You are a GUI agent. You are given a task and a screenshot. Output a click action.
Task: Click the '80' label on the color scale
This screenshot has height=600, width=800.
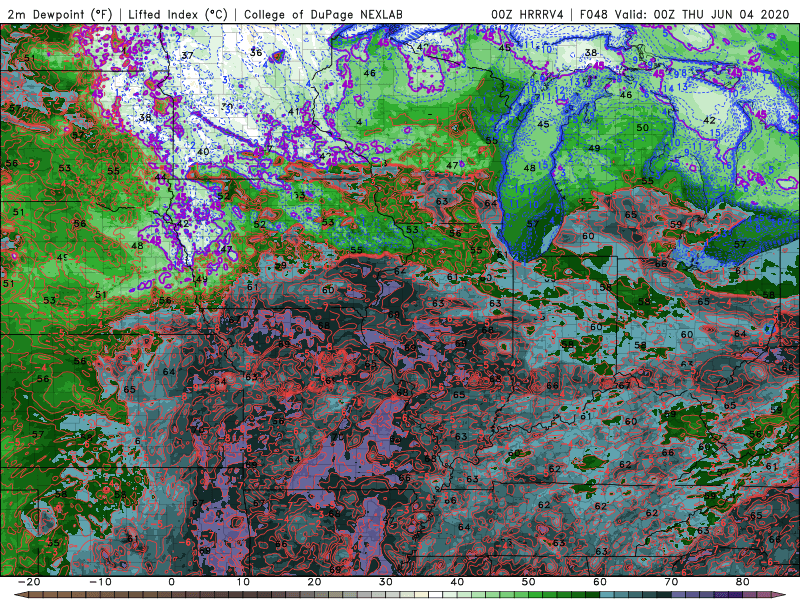coord(743,582)
